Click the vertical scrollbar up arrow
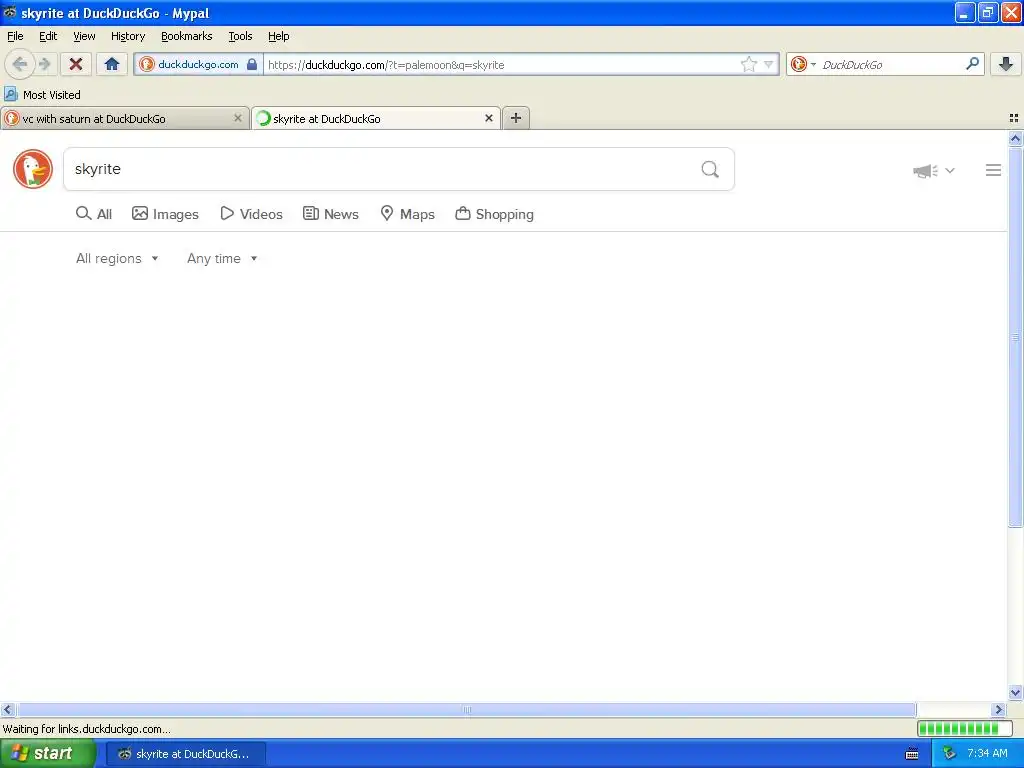The image size is (1024, 768). point(1015,138)
